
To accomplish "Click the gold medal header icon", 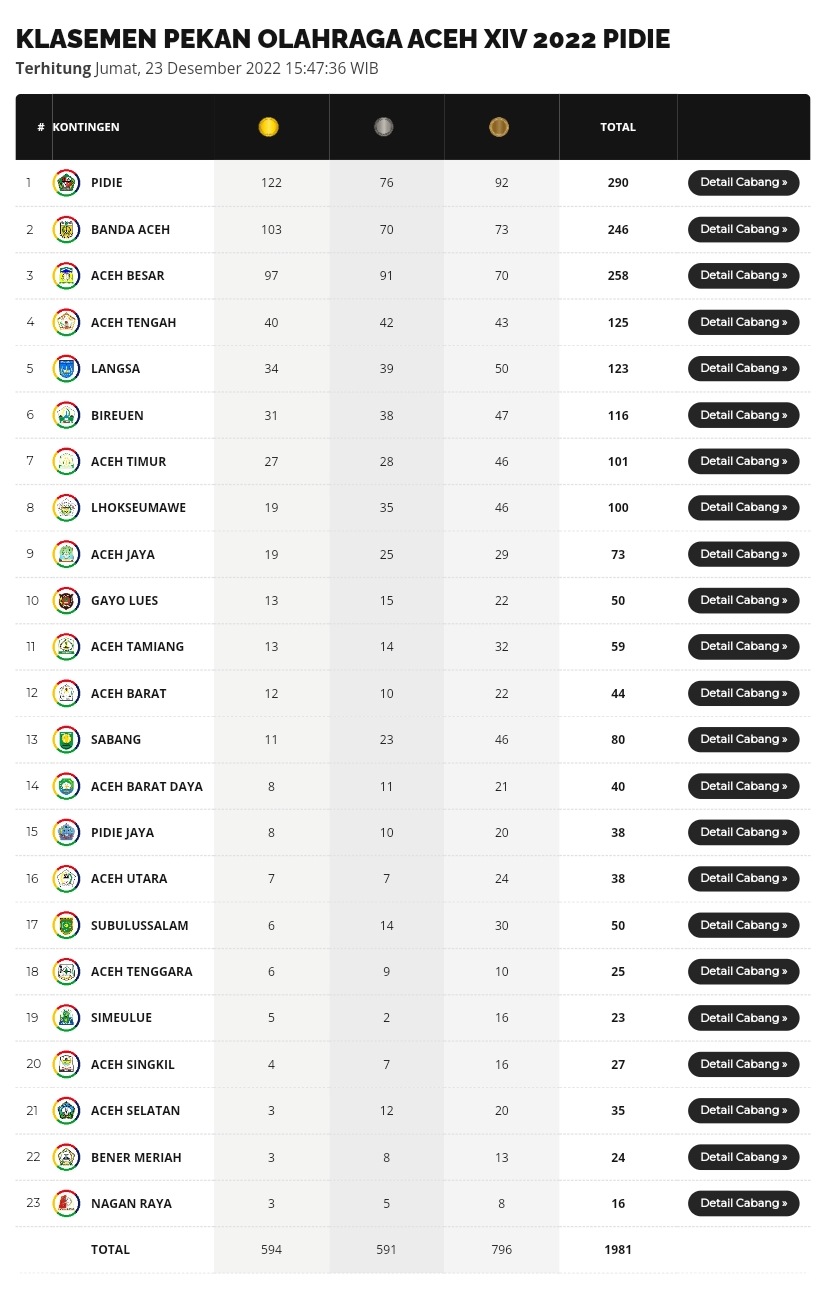I will tap(268, 127).
